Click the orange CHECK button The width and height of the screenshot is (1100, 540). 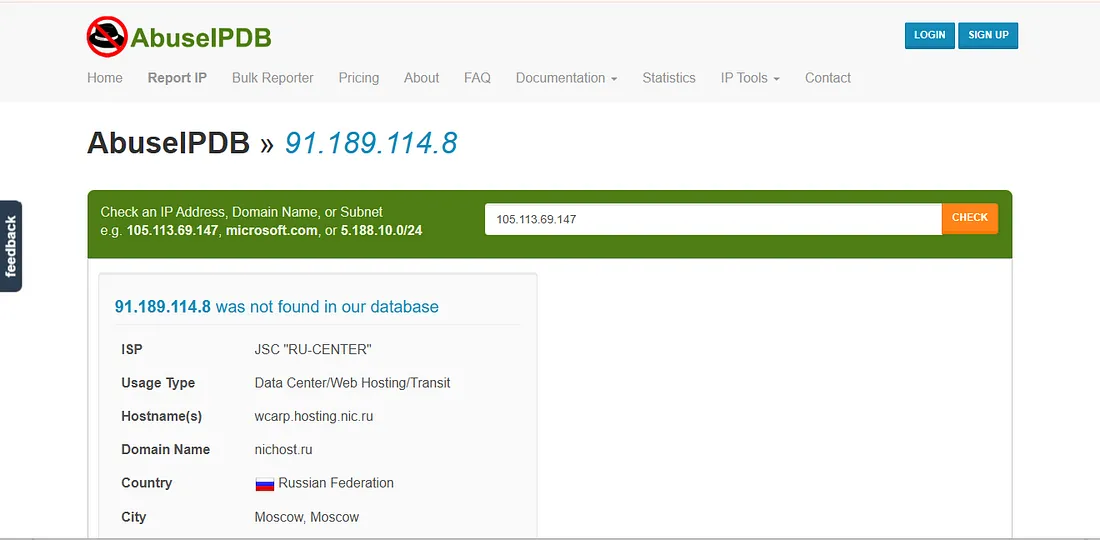[970, 219]
